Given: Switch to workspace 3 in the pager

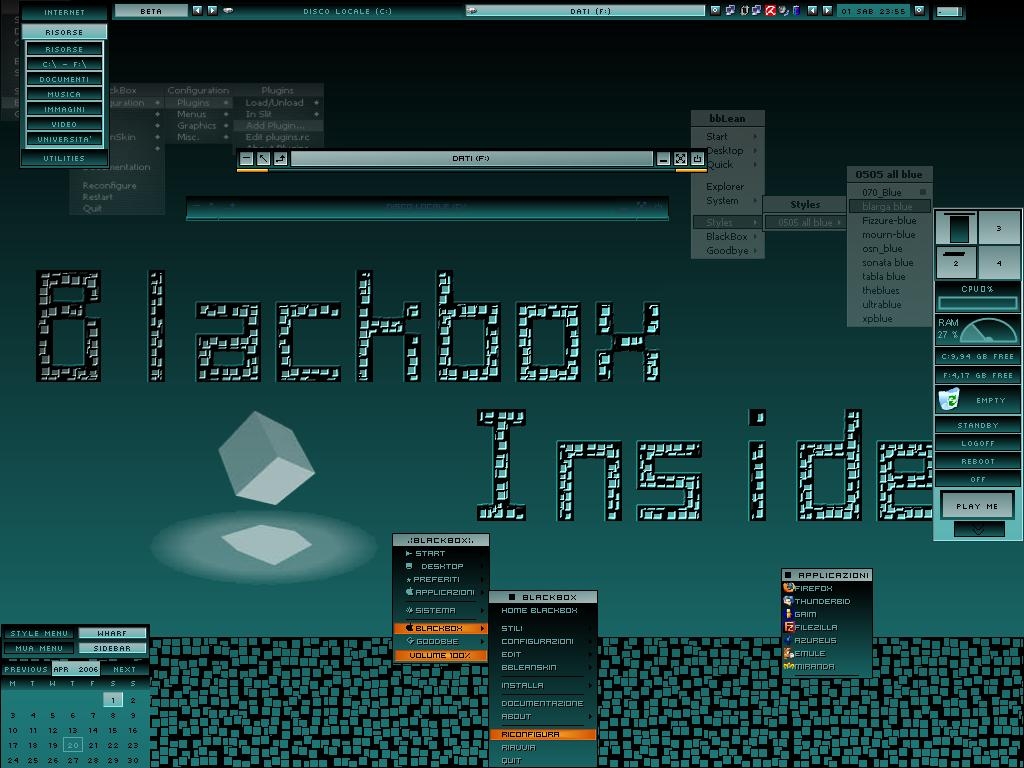Looking at the screenshot, I should pyautogui.click(x=999, y=229).
